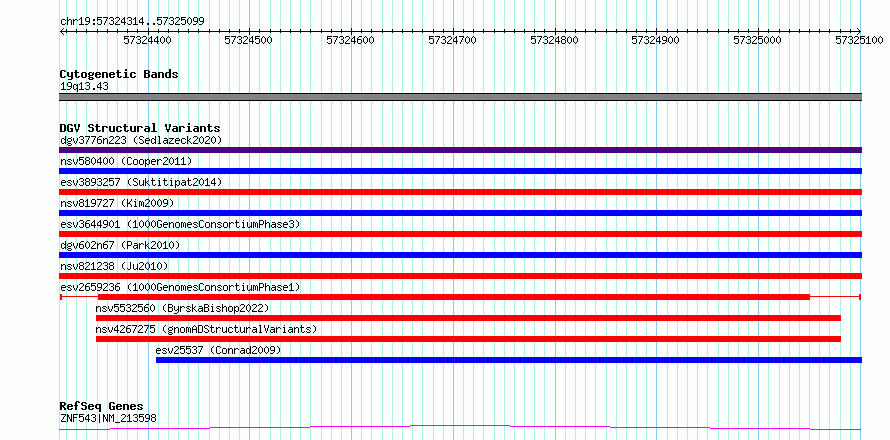Screen dimensions: 890x440
Task: Click the RefSeq Genes track title
Action: 101,407
